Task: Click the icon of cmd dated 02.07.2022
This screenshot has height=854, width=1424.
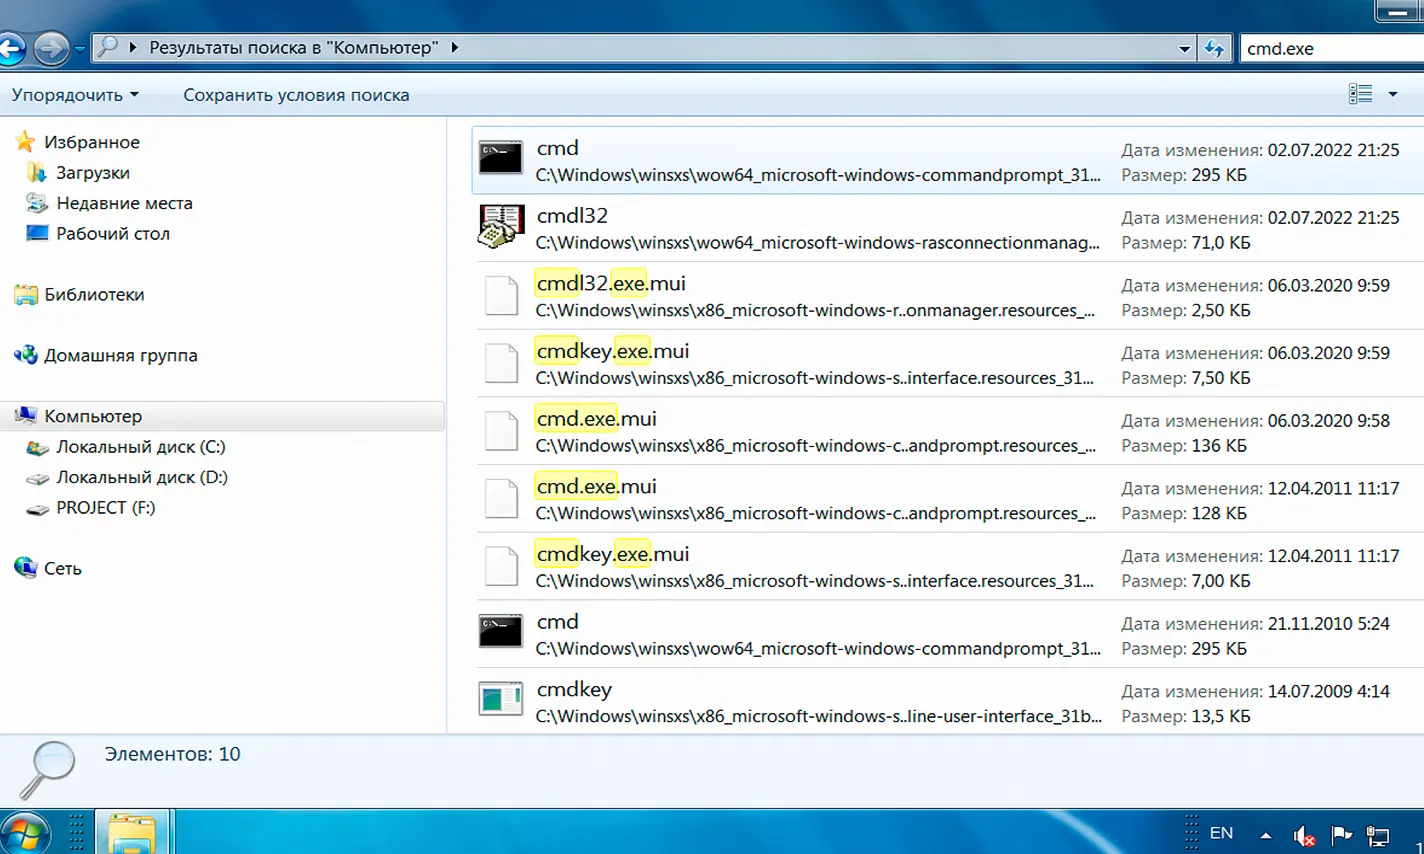Action: pyautogui.click(x=500, y=158)
